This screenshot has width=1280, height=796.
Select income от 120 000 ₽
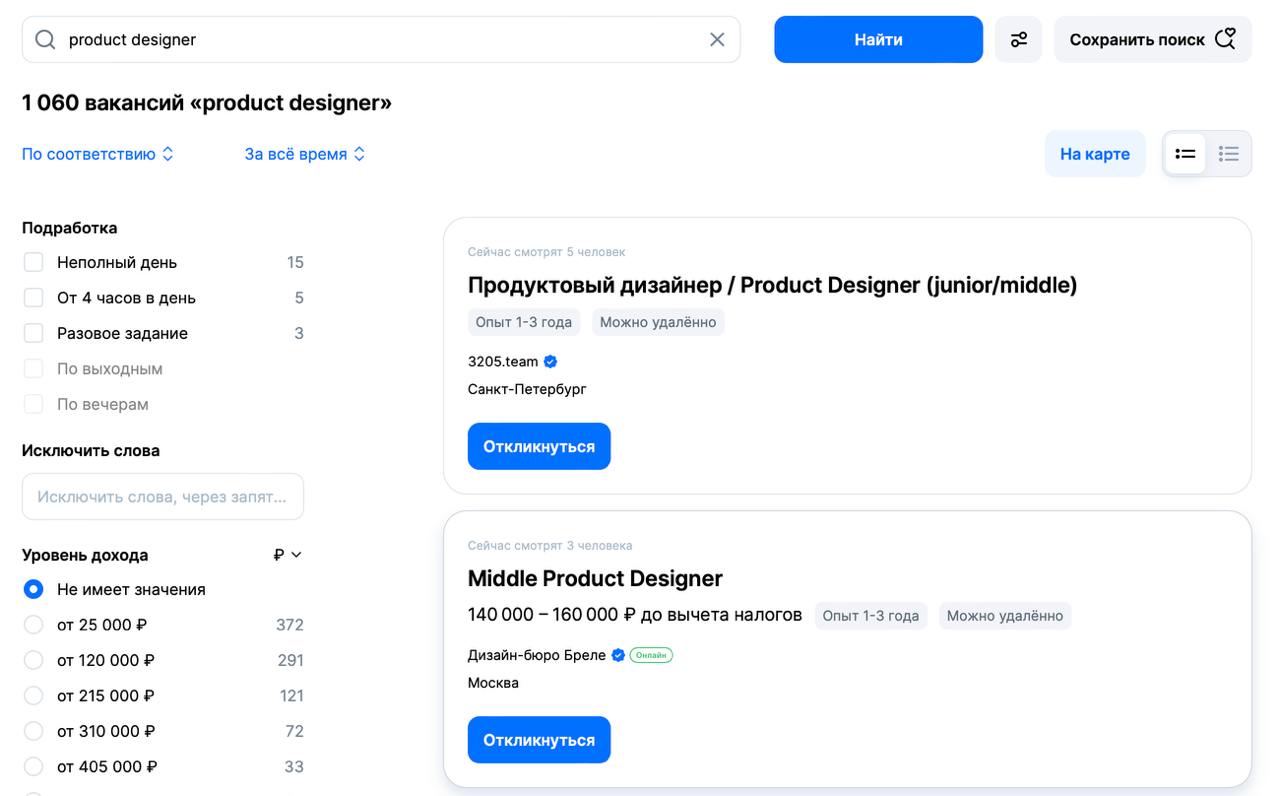tap(34, 660)
